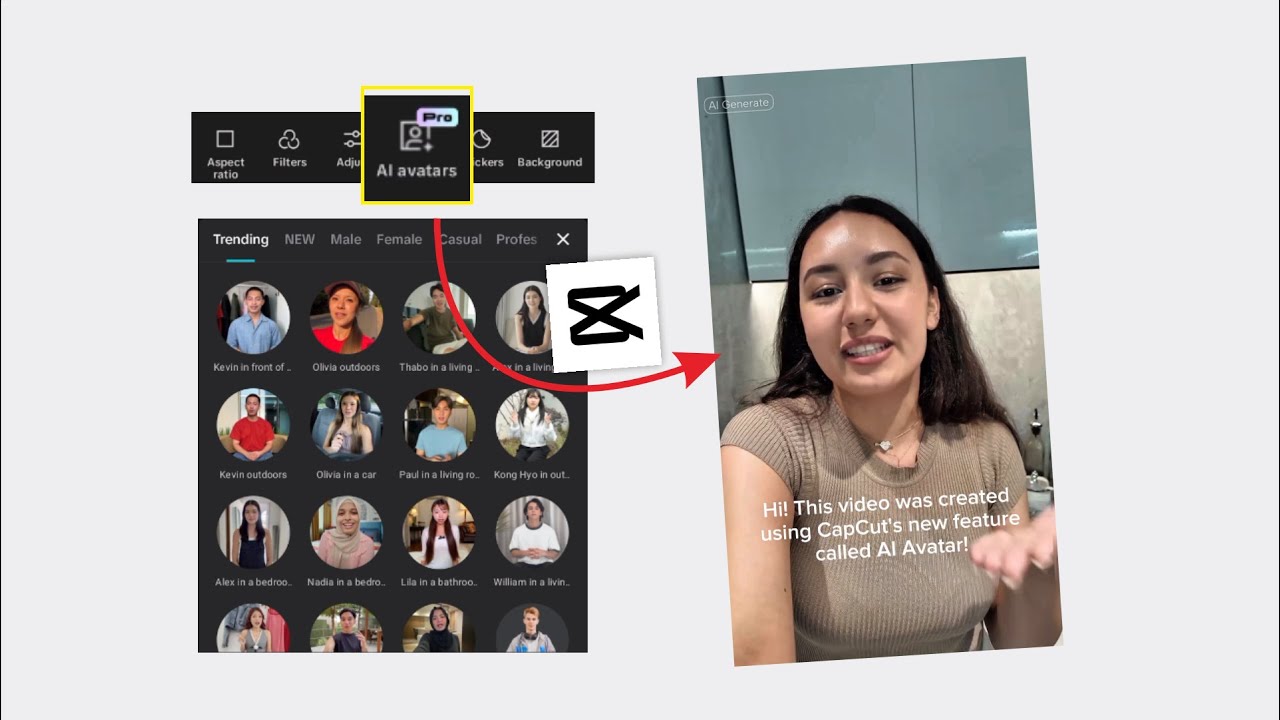
Task: Click the 'Kevin outdoors' caption text
Action: (253, 474)
